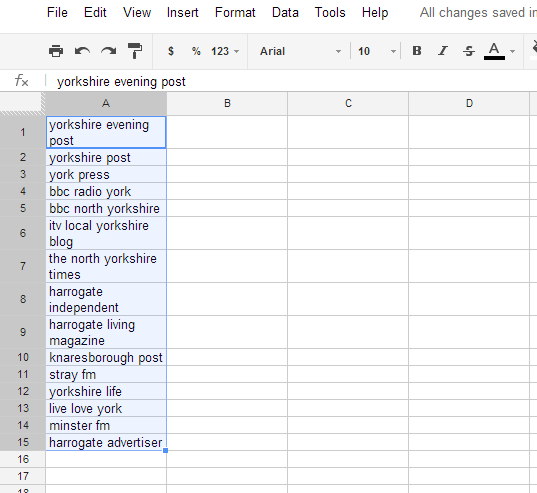Click cell 'bbc north yorkshire'

coord(106,208)
